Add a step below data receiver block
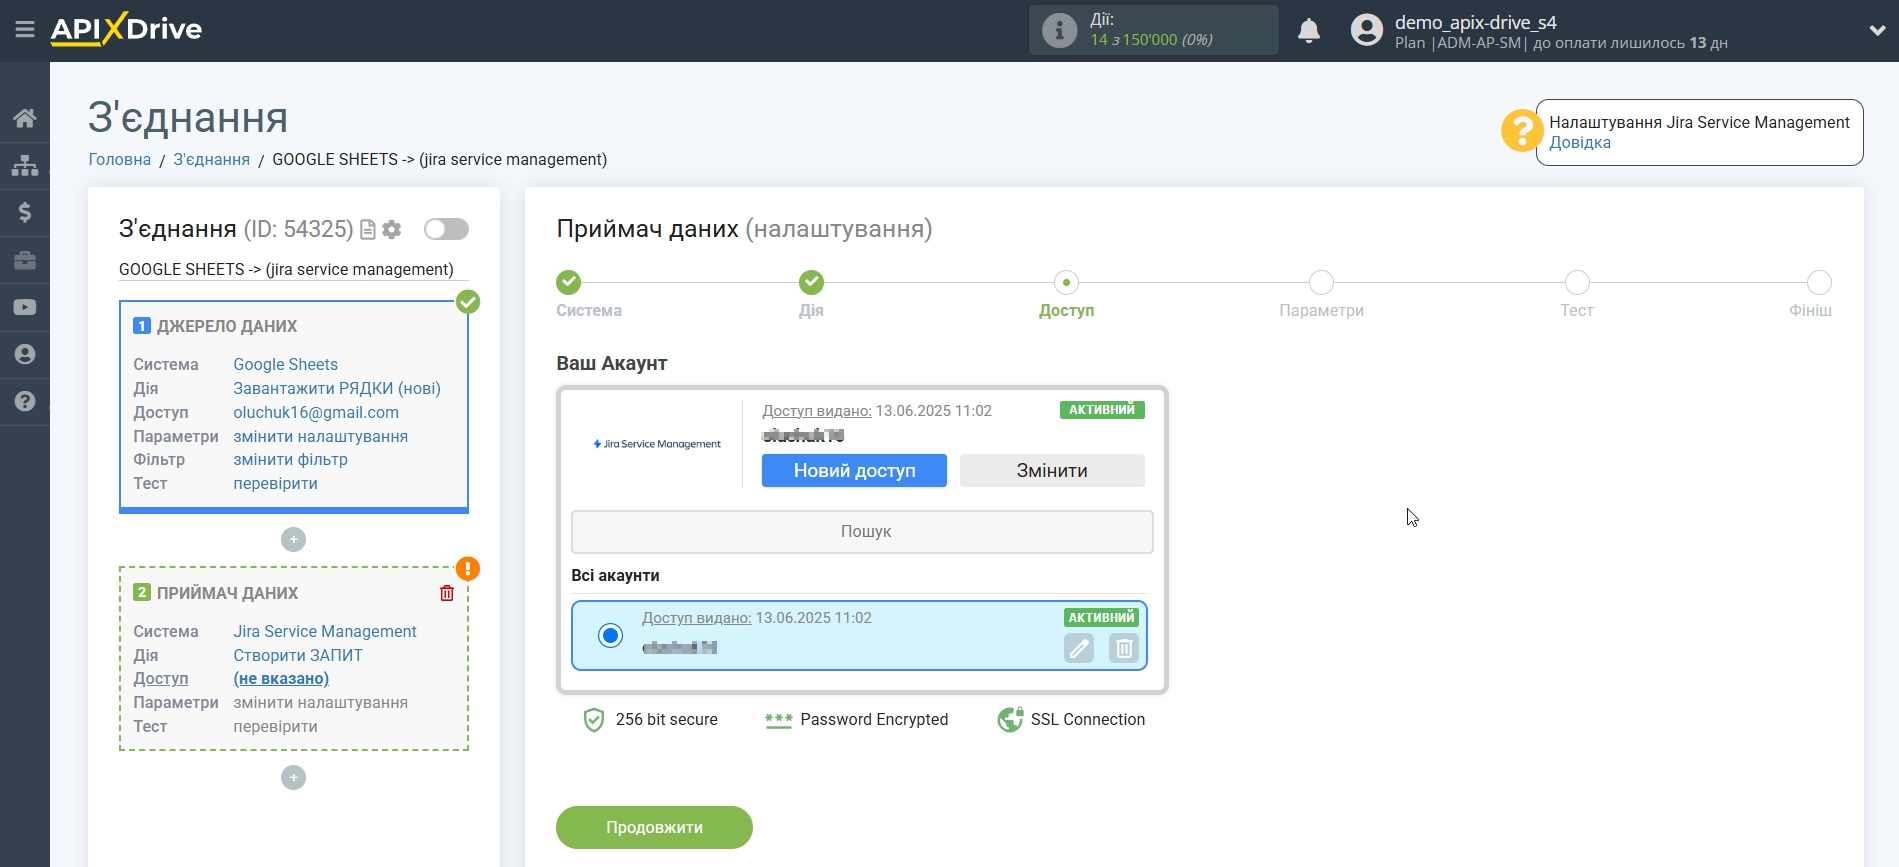This screenshot has width=1899, height=867. 293,777
